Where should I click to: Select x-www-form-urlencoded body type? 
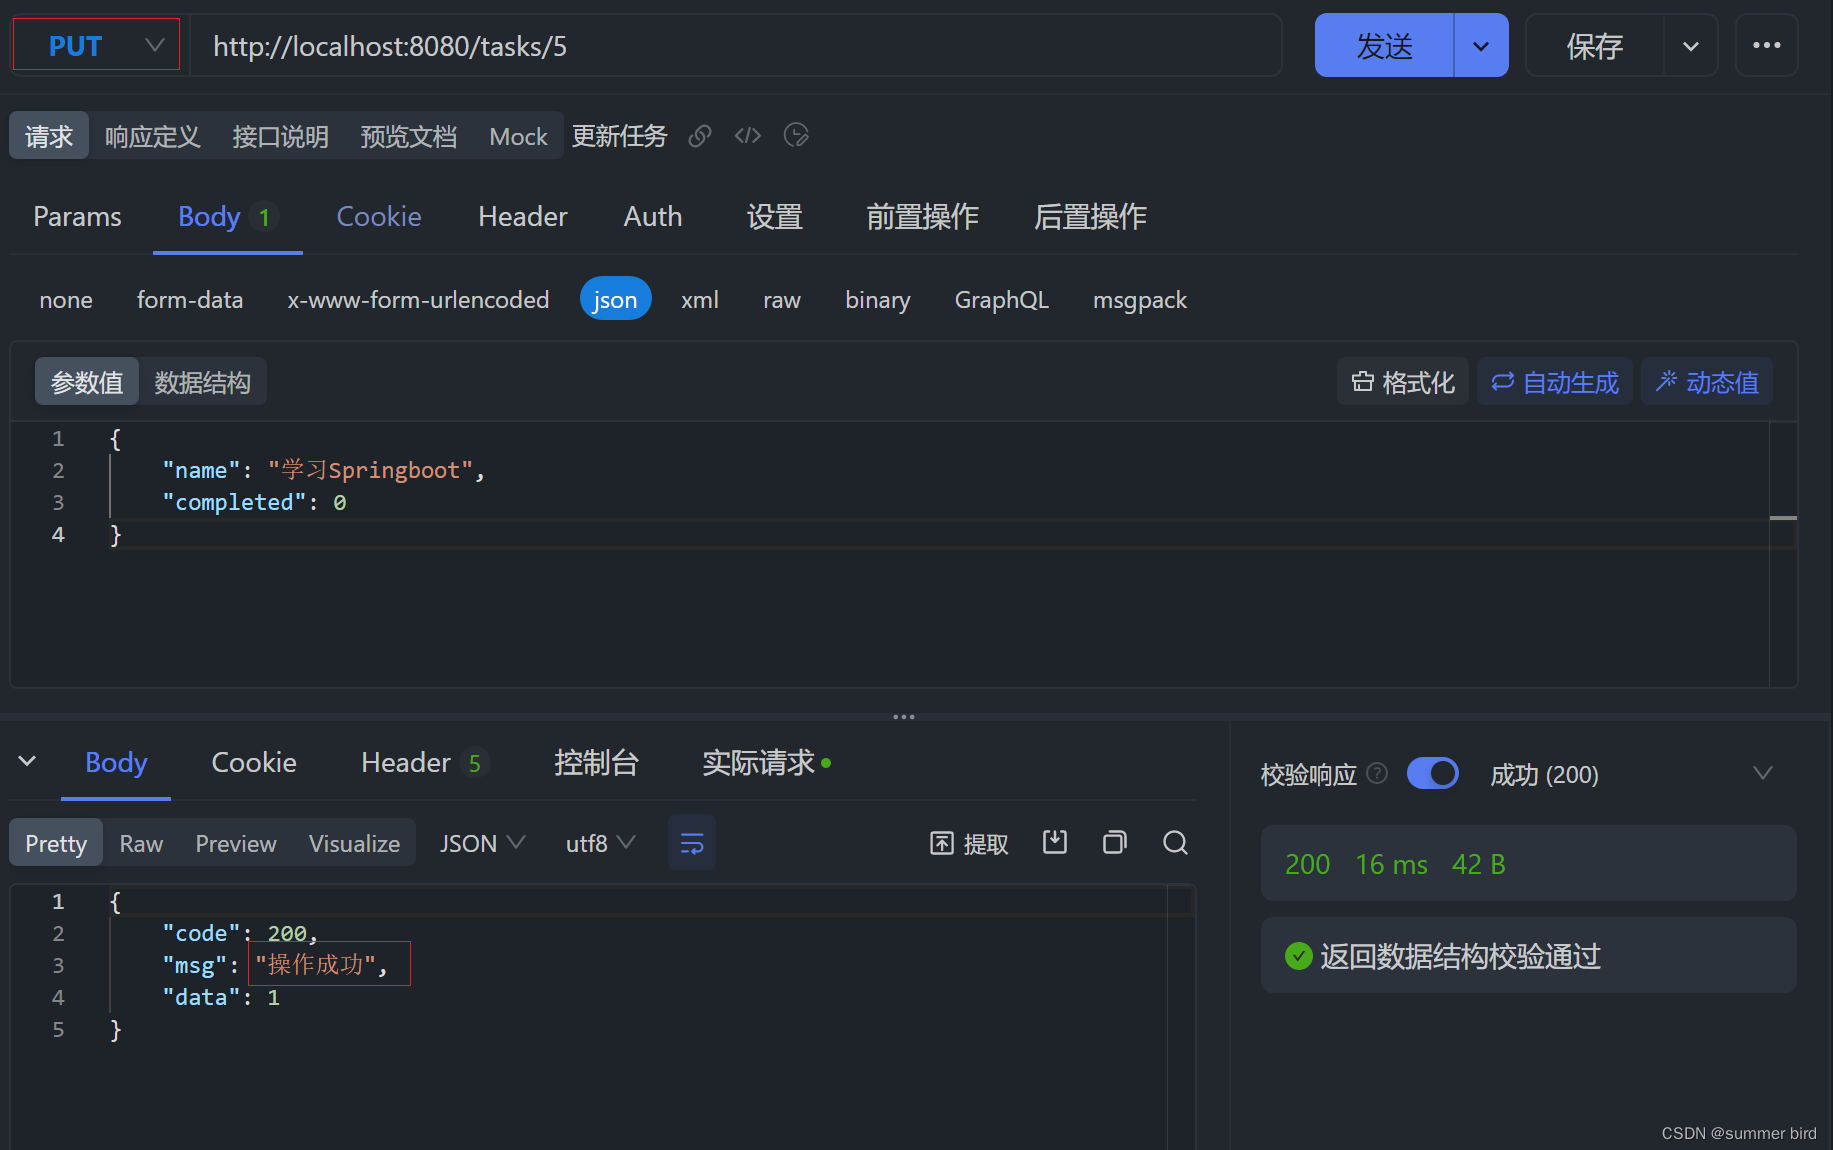click(418, 299)
